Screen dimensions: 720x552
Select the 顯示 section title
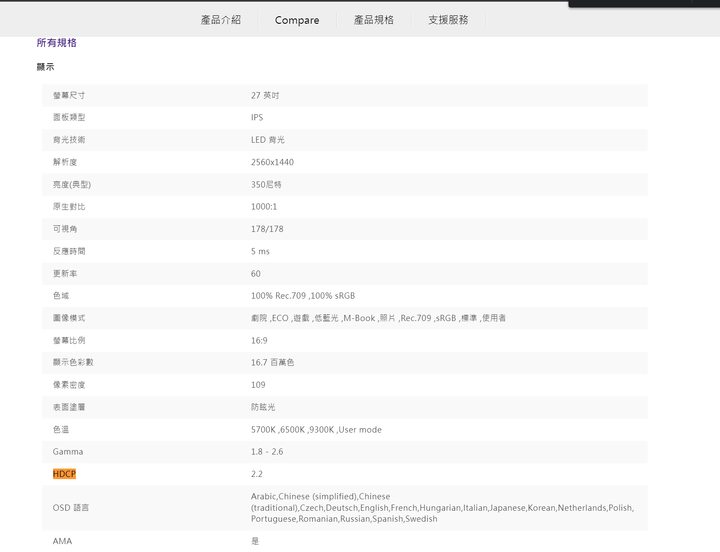click(45, 67)
